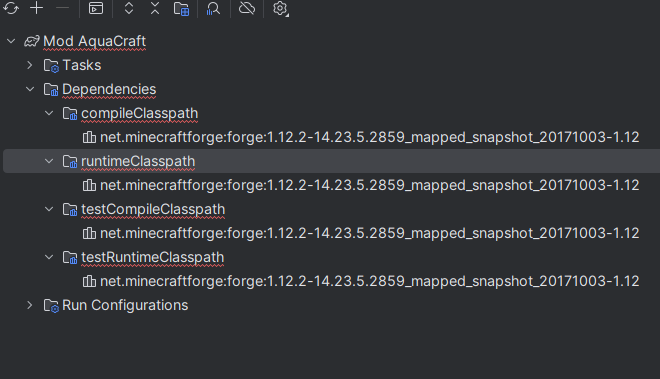
Task: Collapse the testCompileClasspath node
Action: click(49, 209)
